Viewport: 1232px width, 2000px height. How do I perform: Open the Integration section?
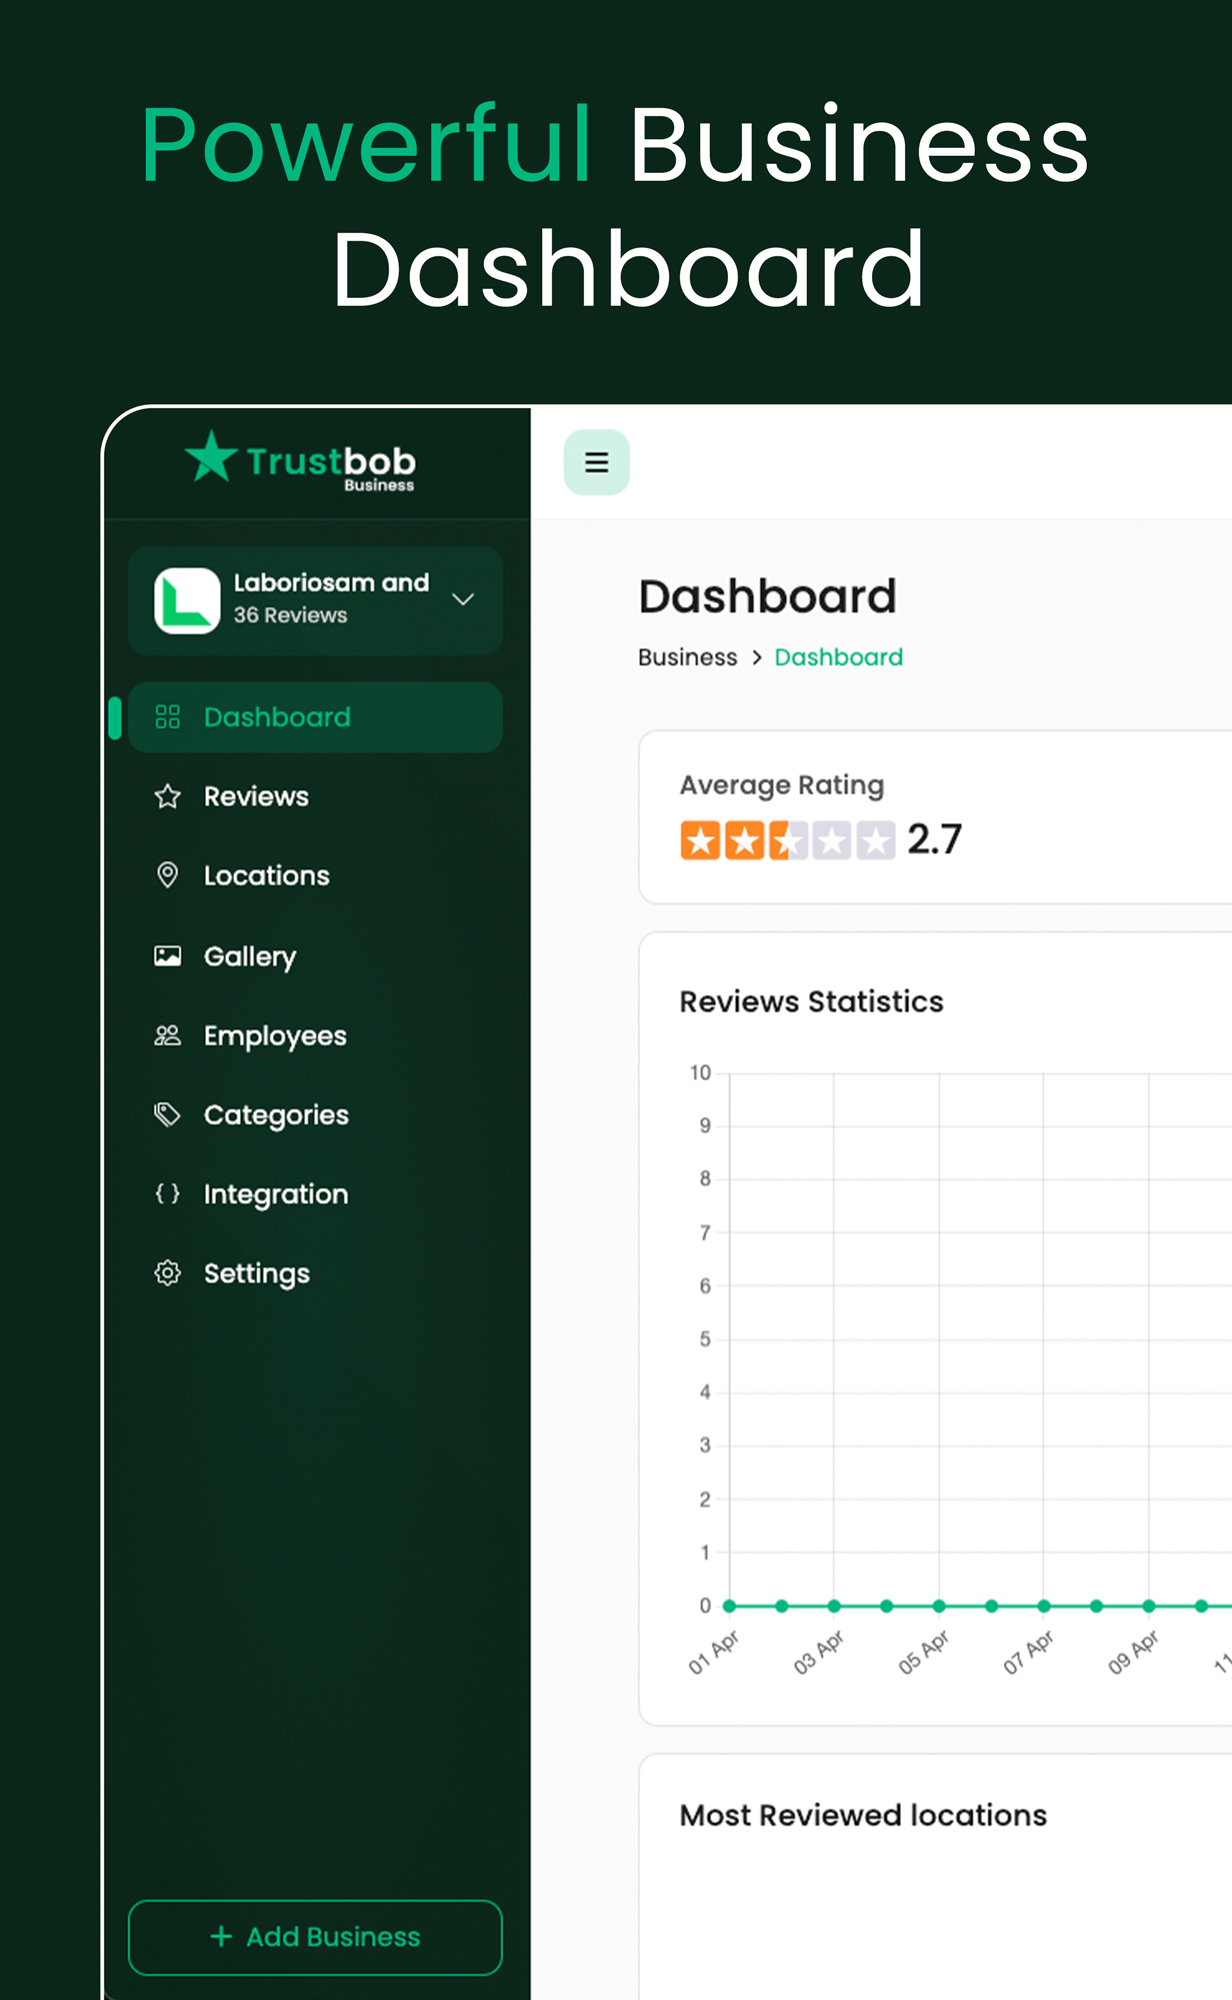pyautogui.click(x=315, y=1193)
